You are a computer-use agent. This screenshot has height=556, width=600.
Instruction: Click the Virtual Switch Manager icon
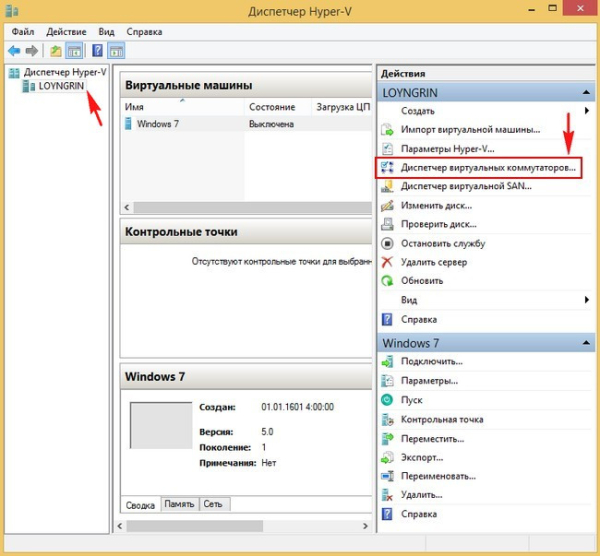point(388,168)
